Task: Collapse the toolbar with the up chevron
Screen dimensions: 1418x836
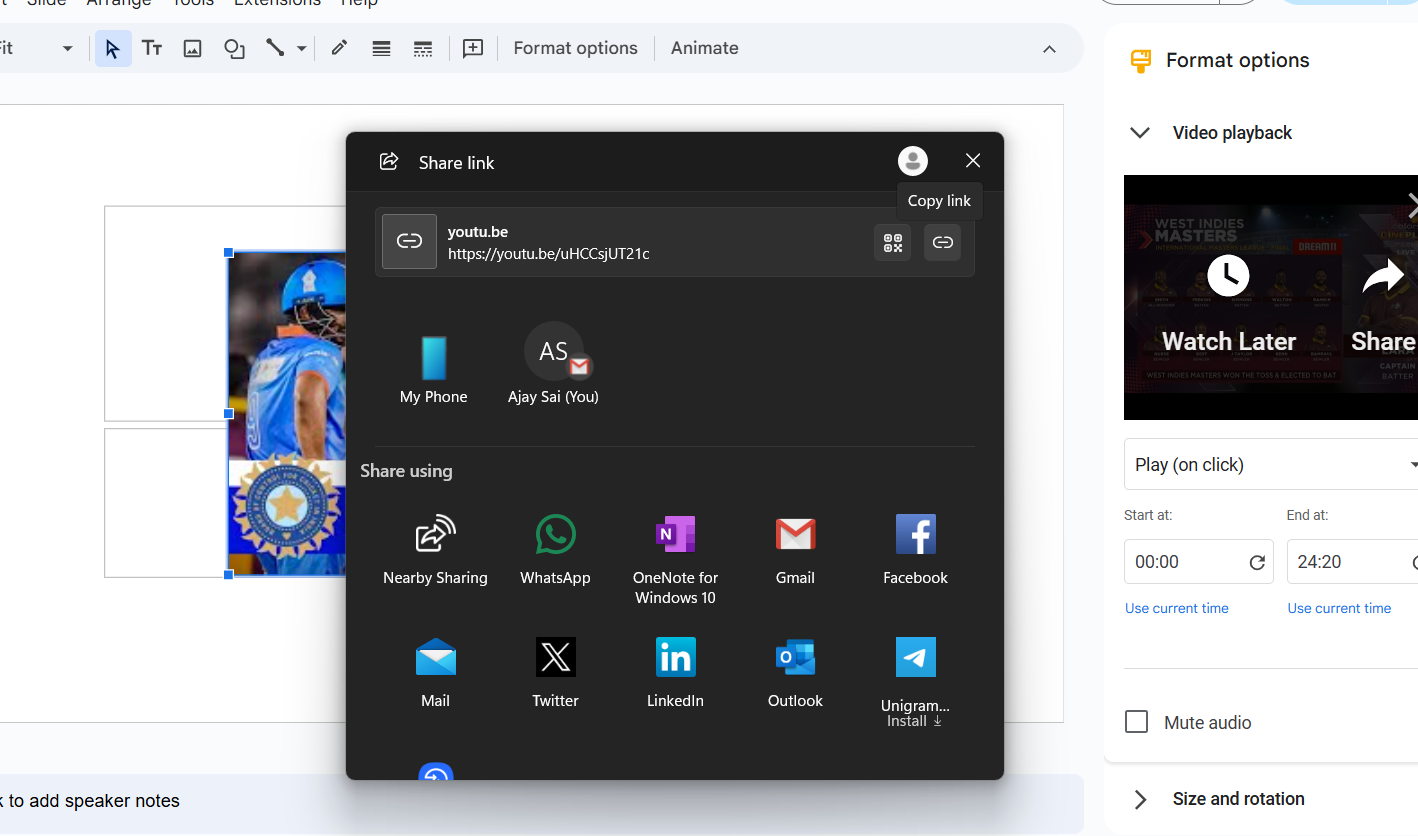Action: pos(1049,49)
